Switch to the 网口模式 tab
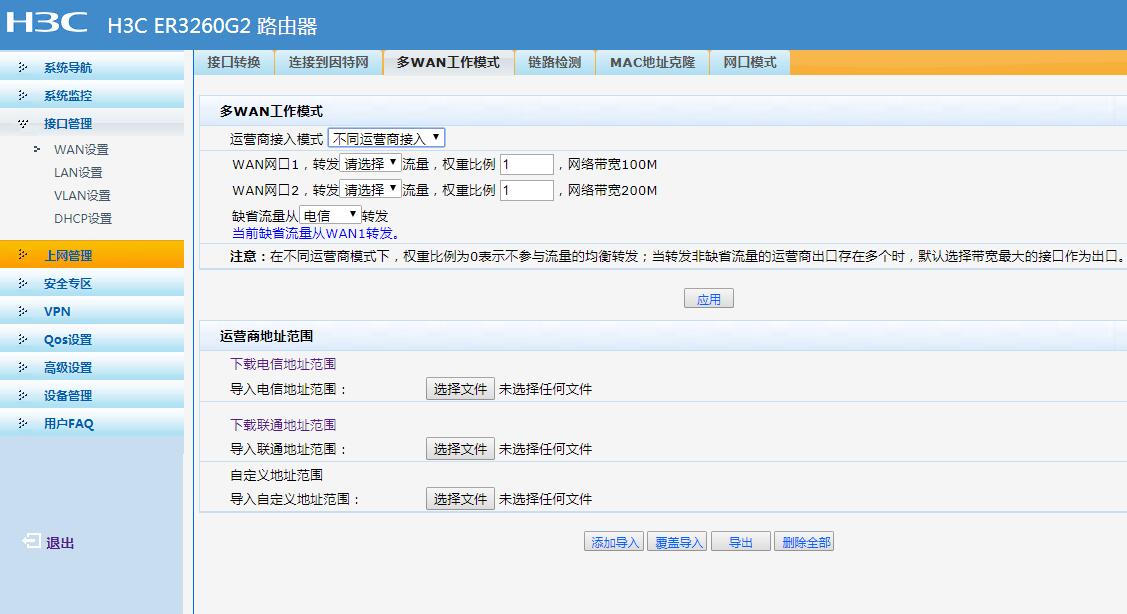Image resolution: width=1127 pixels, height=614 pixels. (x=750, y=63)
